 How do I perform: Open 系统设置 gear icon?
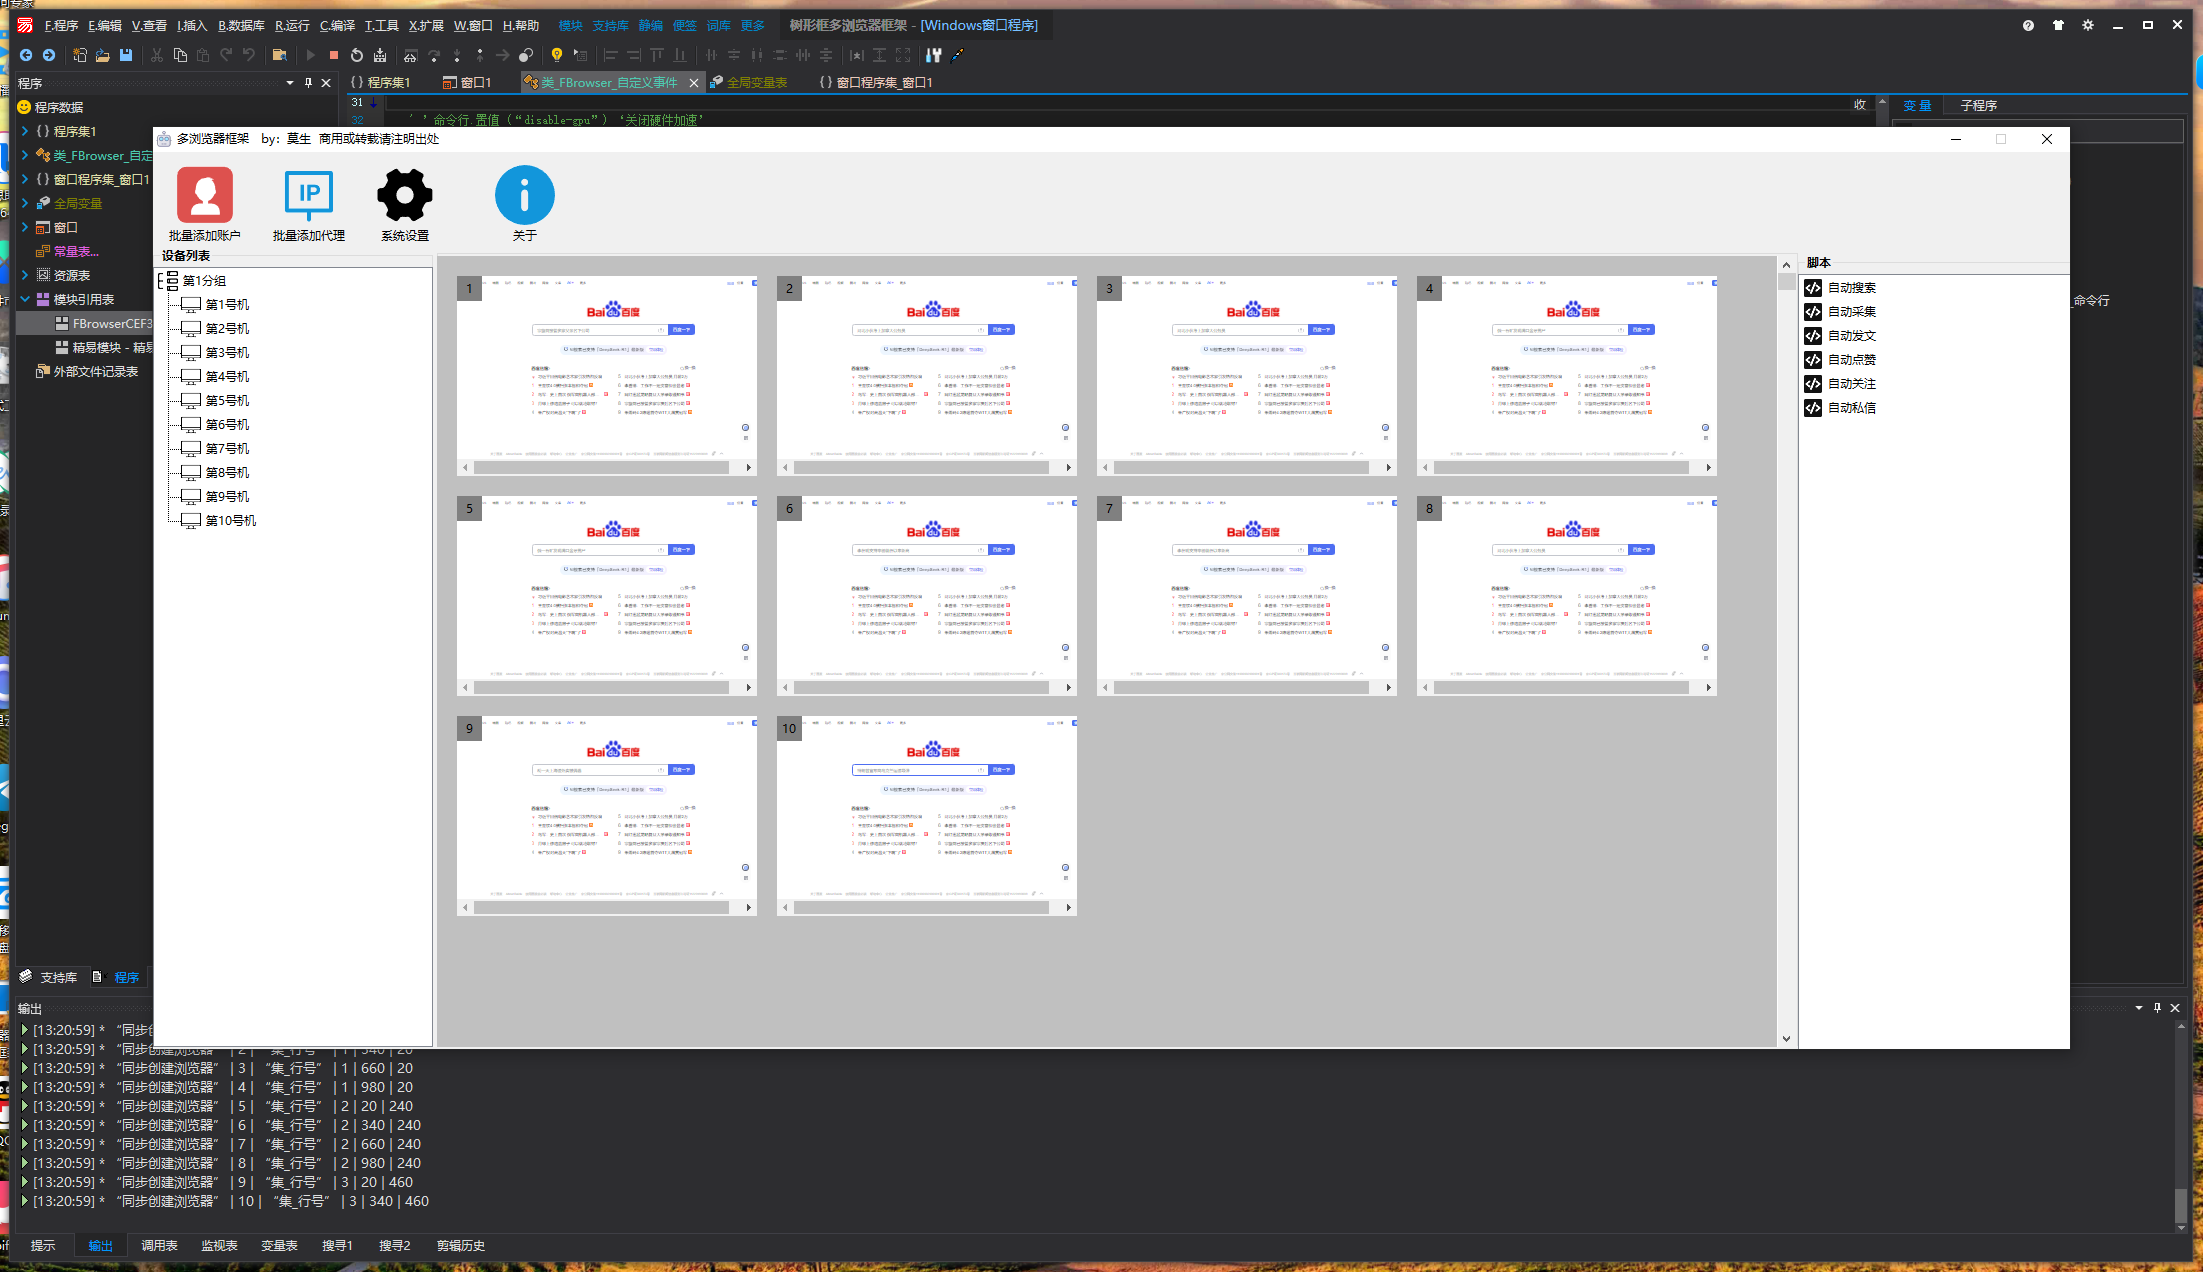(405, 195)
